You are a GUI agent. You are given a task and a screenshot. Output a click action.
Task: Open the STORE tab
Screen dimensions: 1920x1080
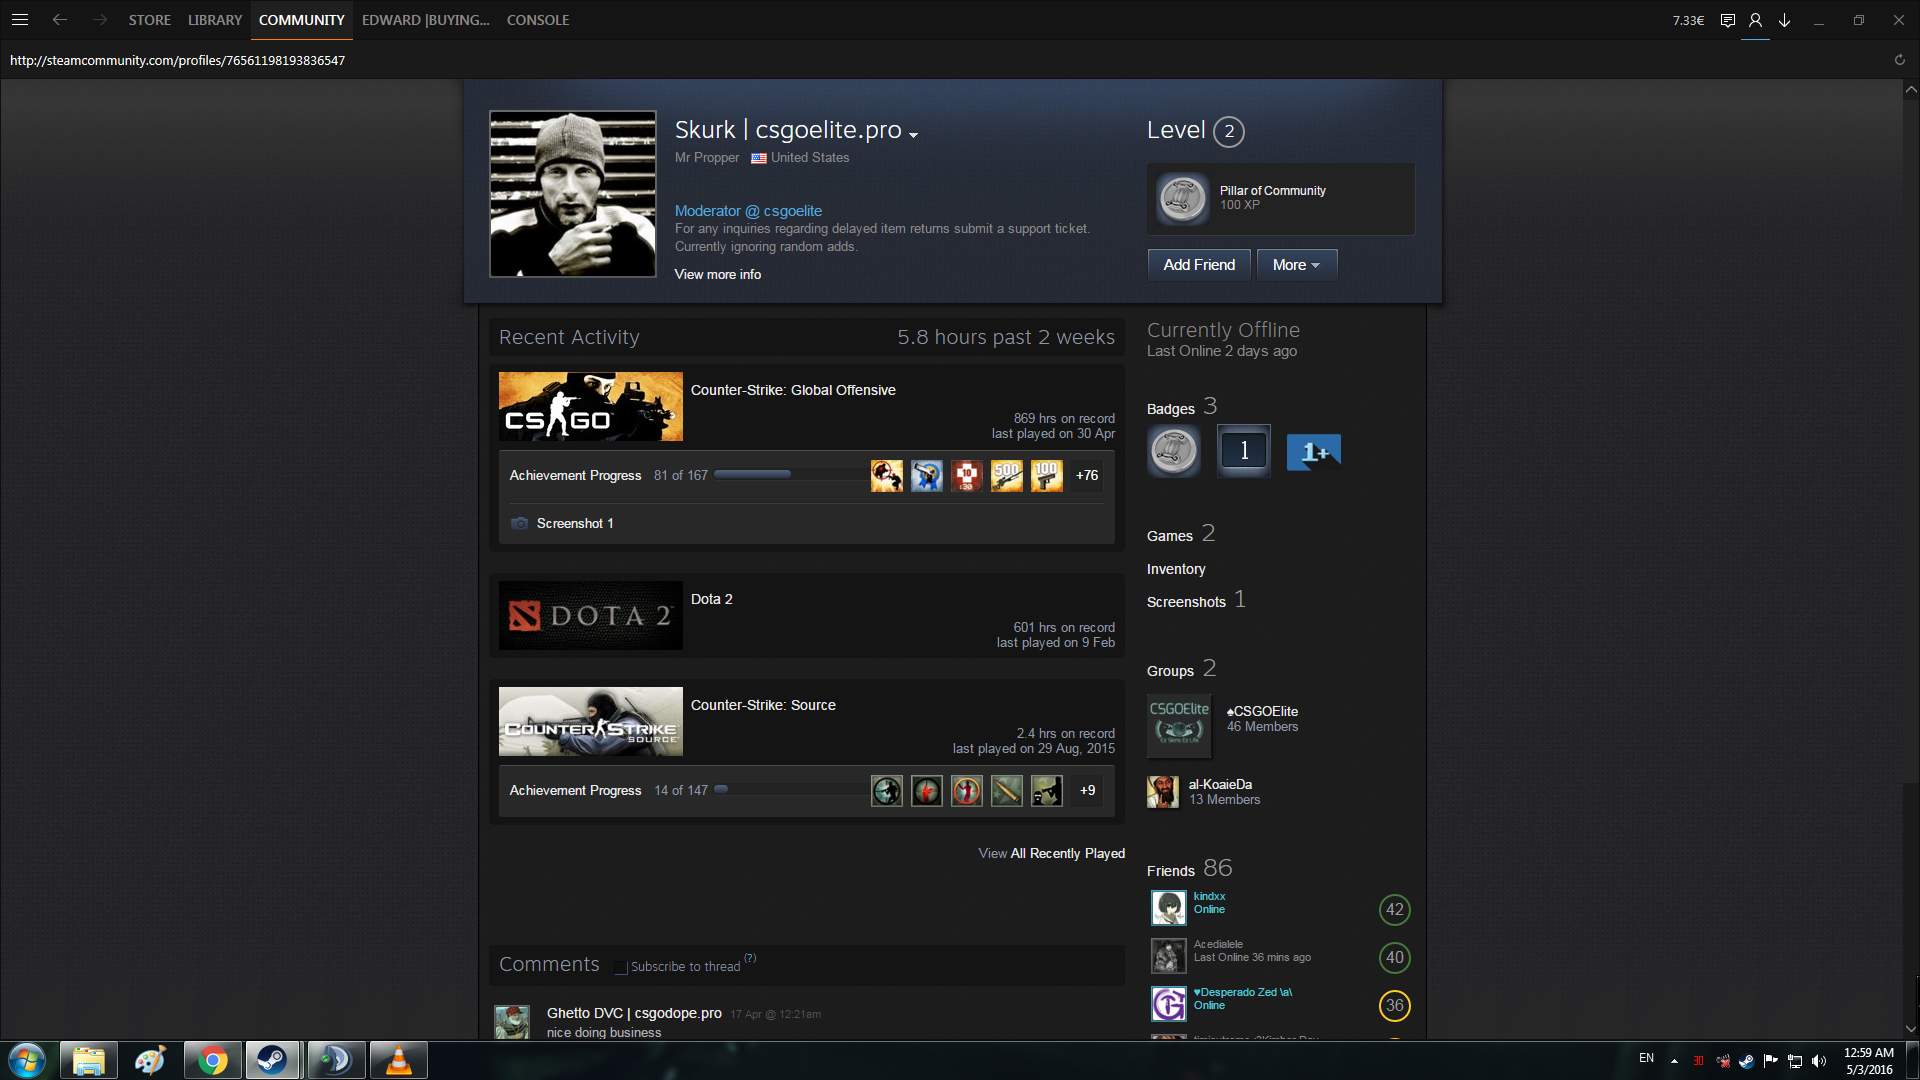tap(149, 20)
